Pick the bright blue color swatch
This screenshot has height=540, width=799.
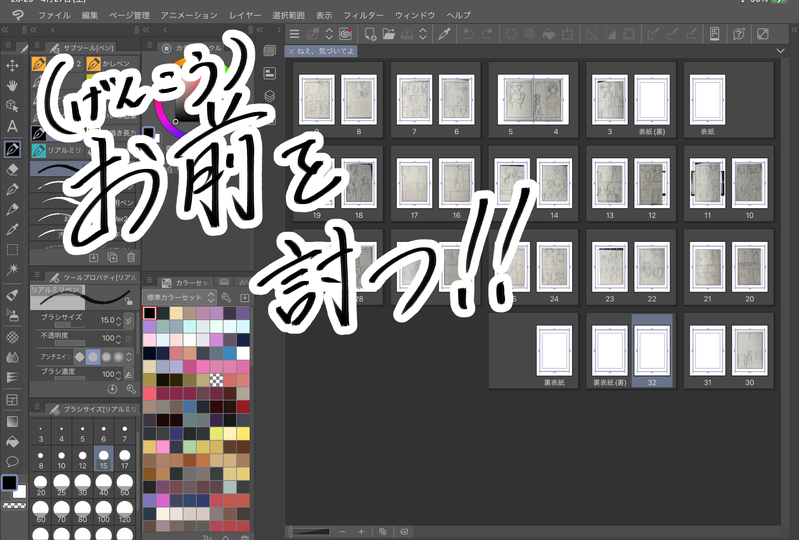230,353
